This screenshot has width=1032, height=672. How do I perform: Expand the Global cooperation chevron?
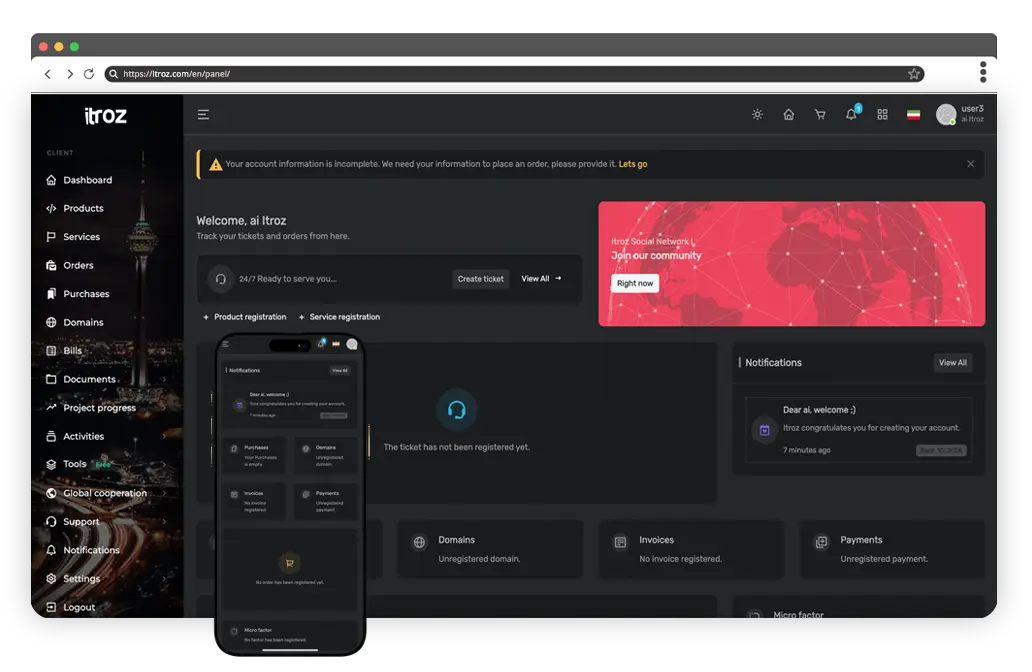165,493
